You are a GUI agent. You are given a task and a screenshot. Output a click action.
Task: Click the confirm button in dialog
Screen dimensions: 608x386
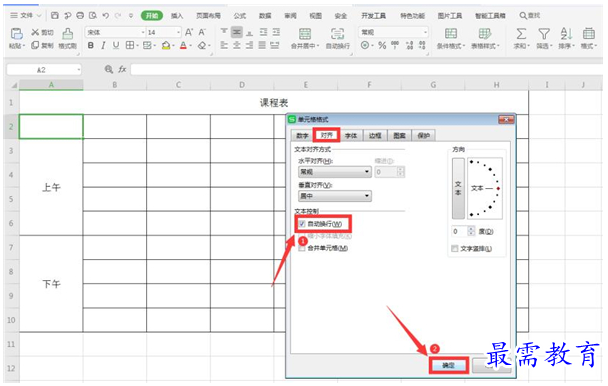tap(449, 365)
